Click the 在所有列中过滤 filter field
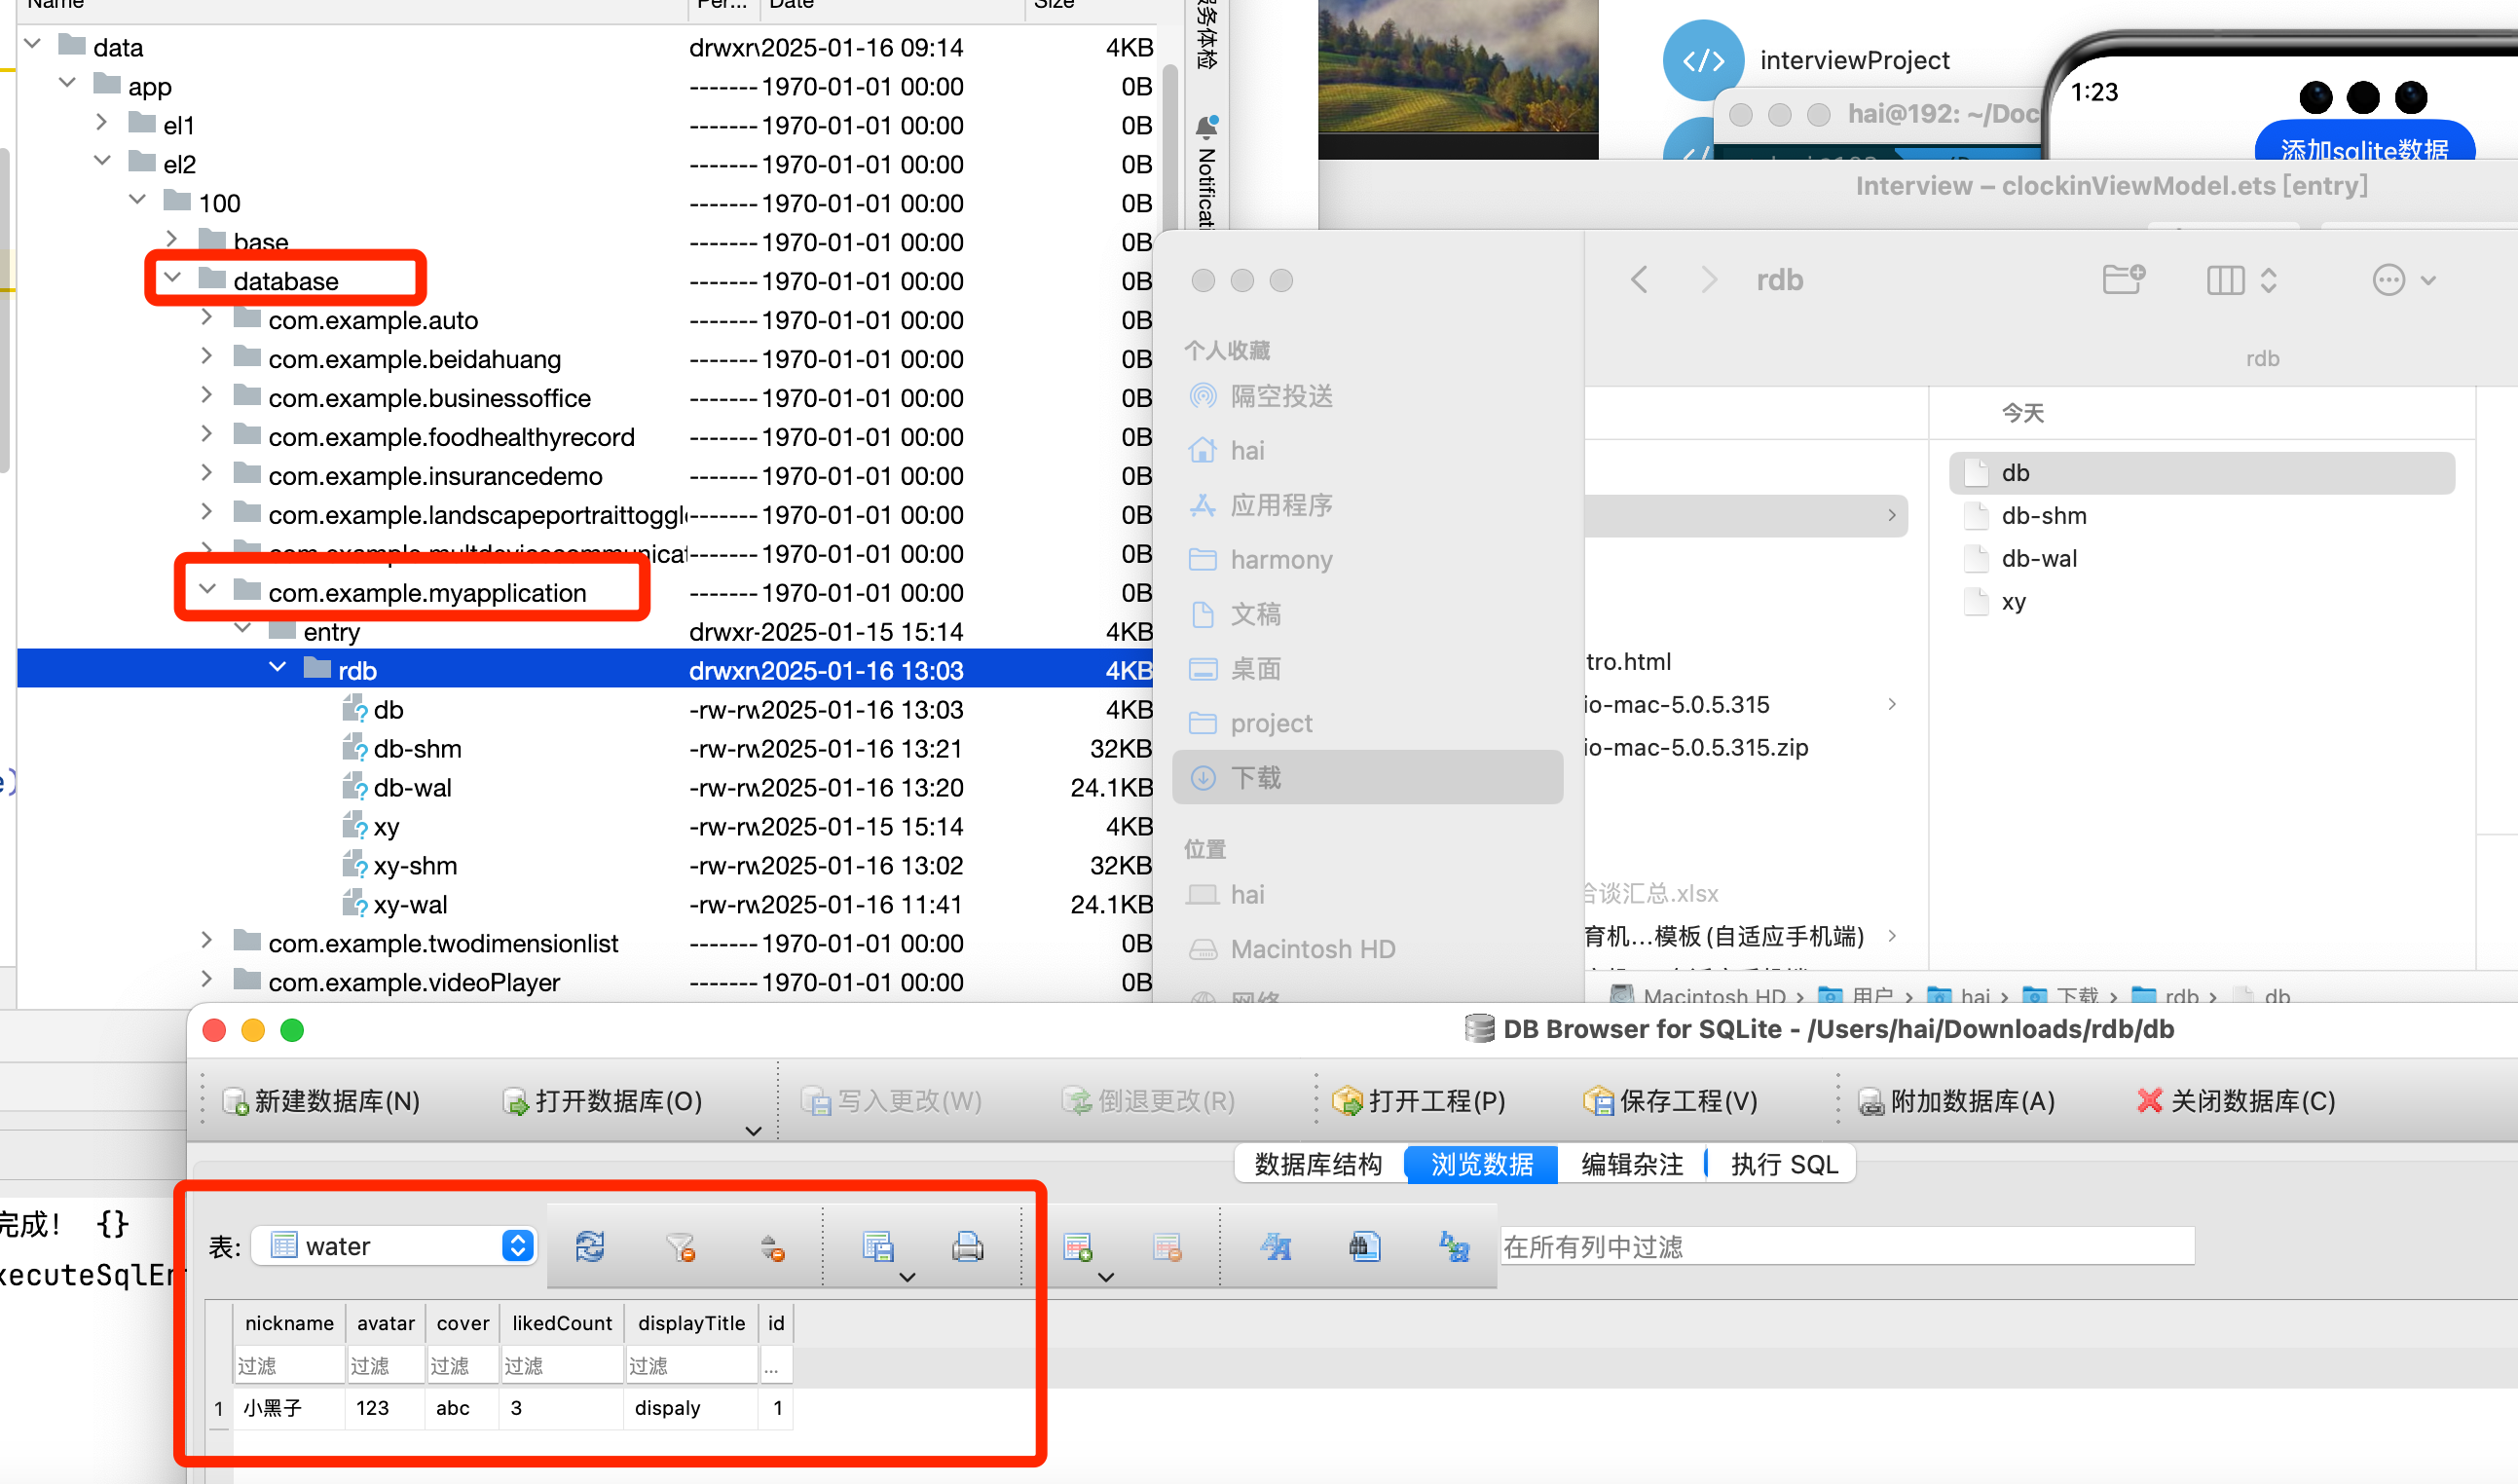 tap(1845, 1246)
